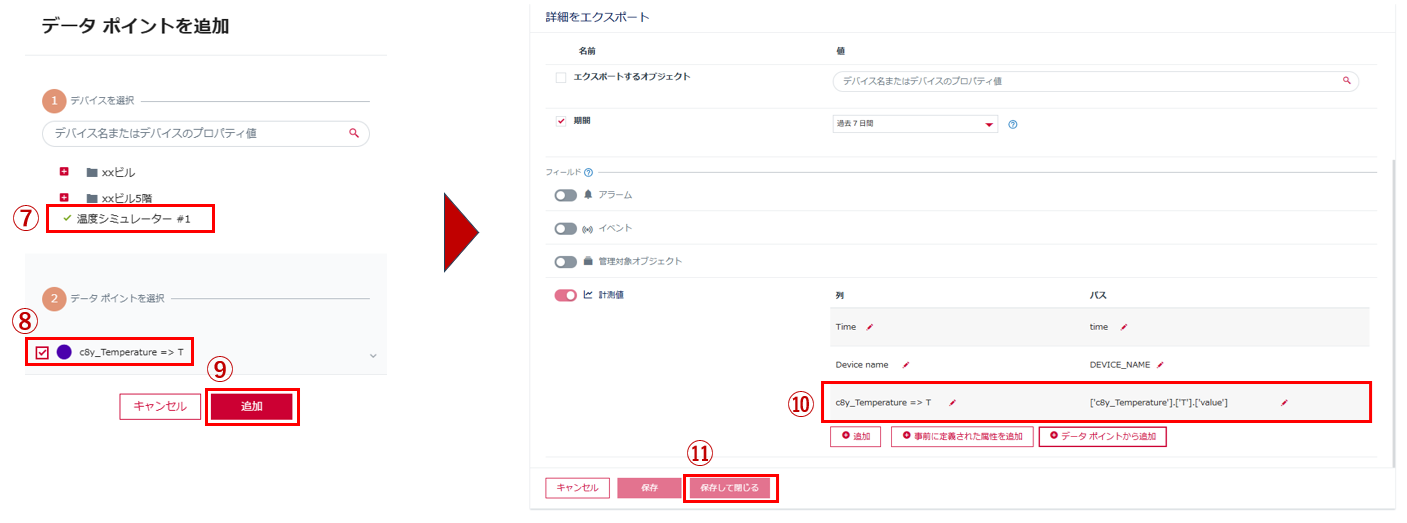Click the データ ポイントから追加 button
Image resolution: width=1407 pixels, height=523 pixels.
[1102, 436]
